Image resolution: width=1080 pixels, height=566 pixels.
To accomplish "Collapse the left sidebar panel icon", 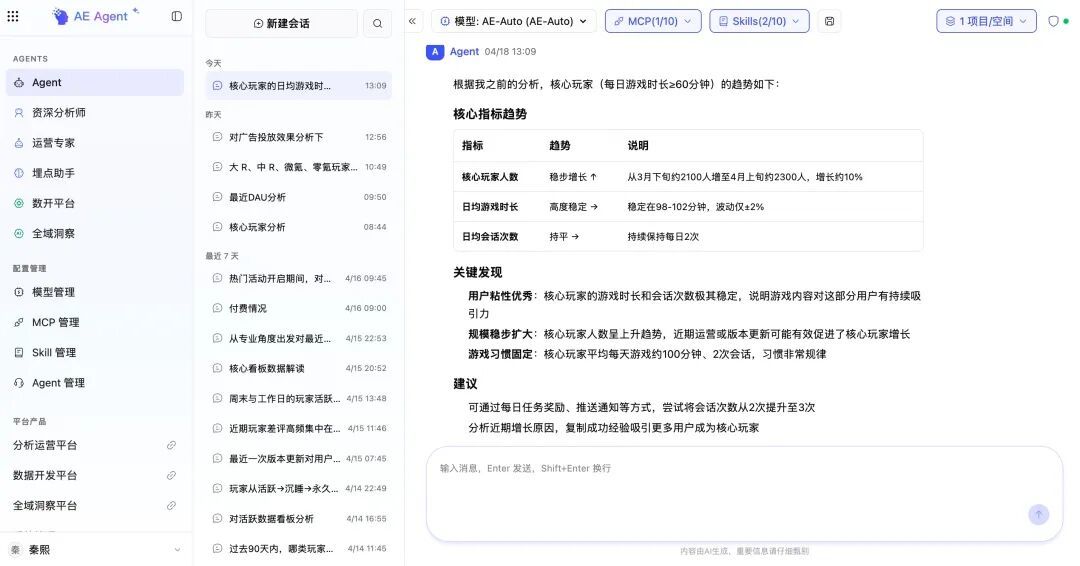I will coord(177,16).
